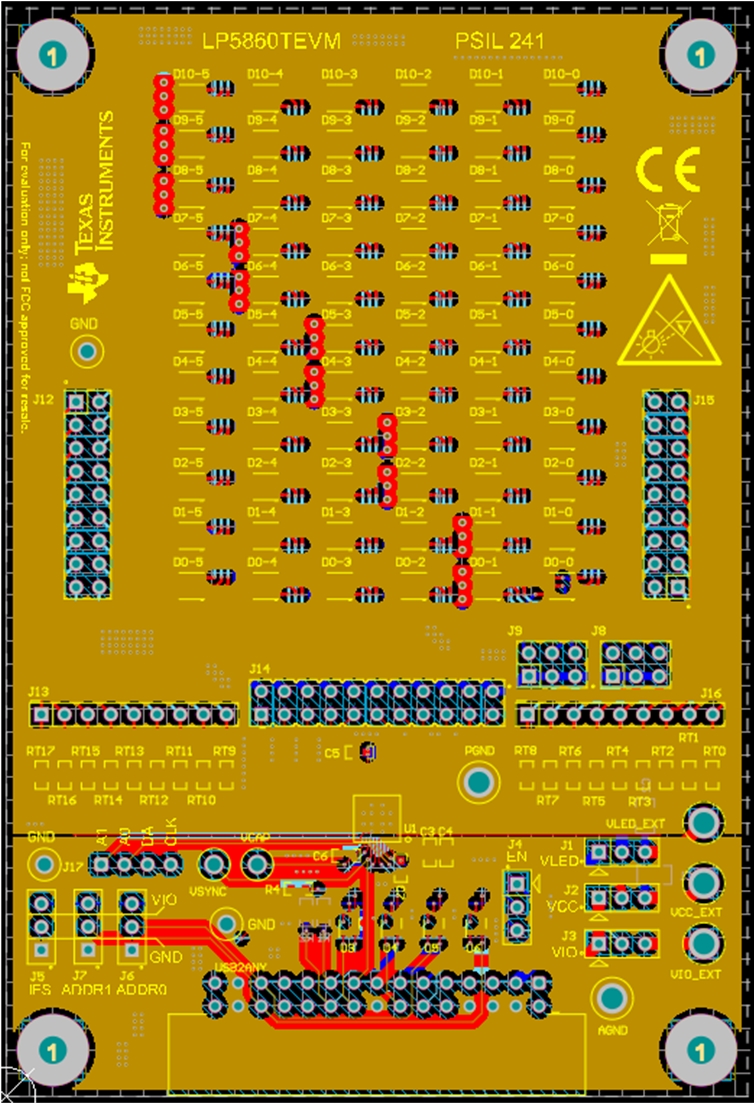Select the J4 EN jumper header
This screenshot has width=755, height=1104.
[x=517, y=907]
